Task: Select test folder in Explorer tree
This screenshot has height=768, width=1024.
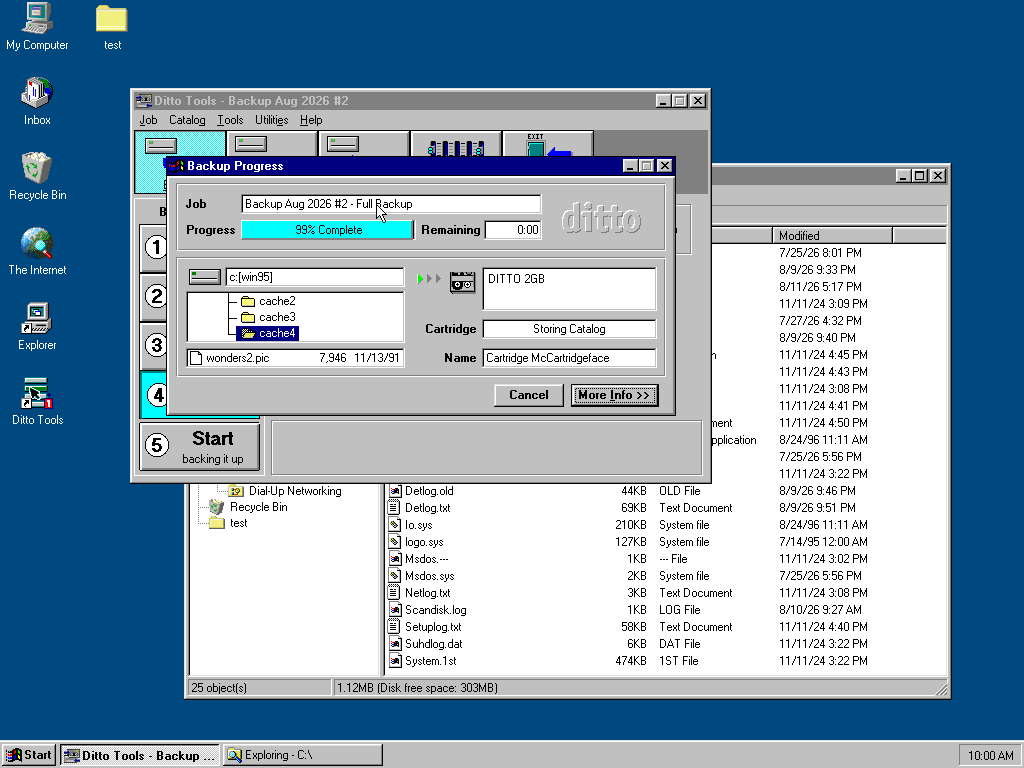Action: coord(229,523)
